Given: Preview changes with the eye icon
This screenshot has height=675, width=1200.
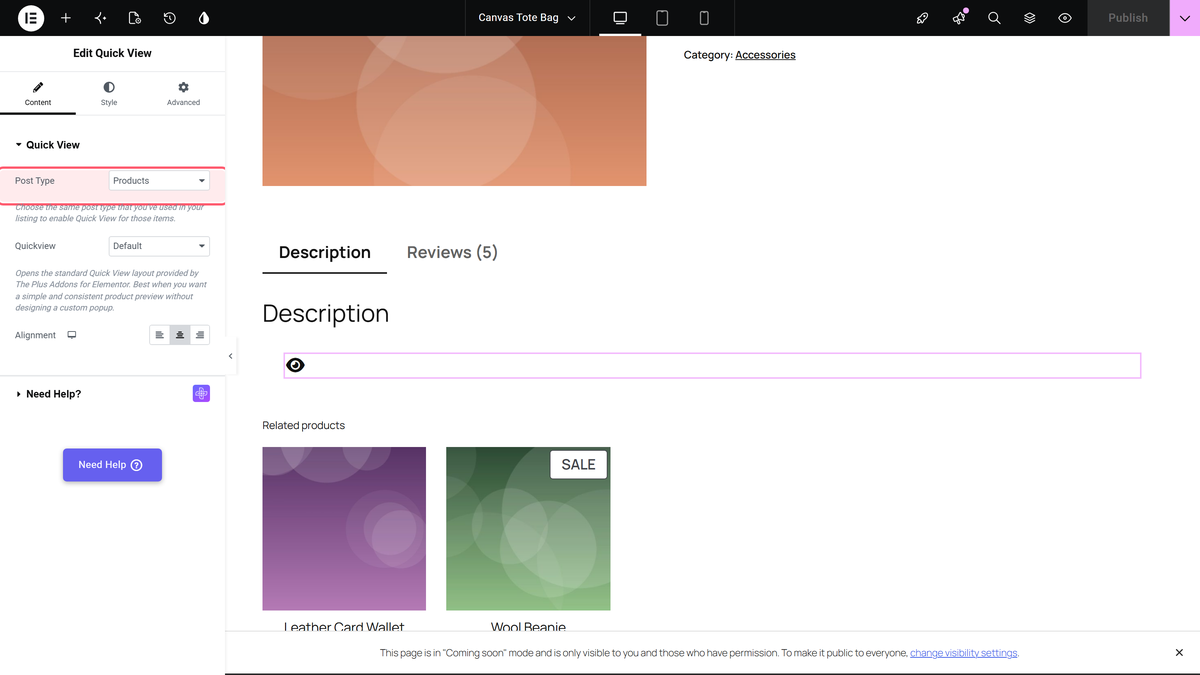Looking at the screenshot, I should pyautogui.click(x=1065, y=18).
